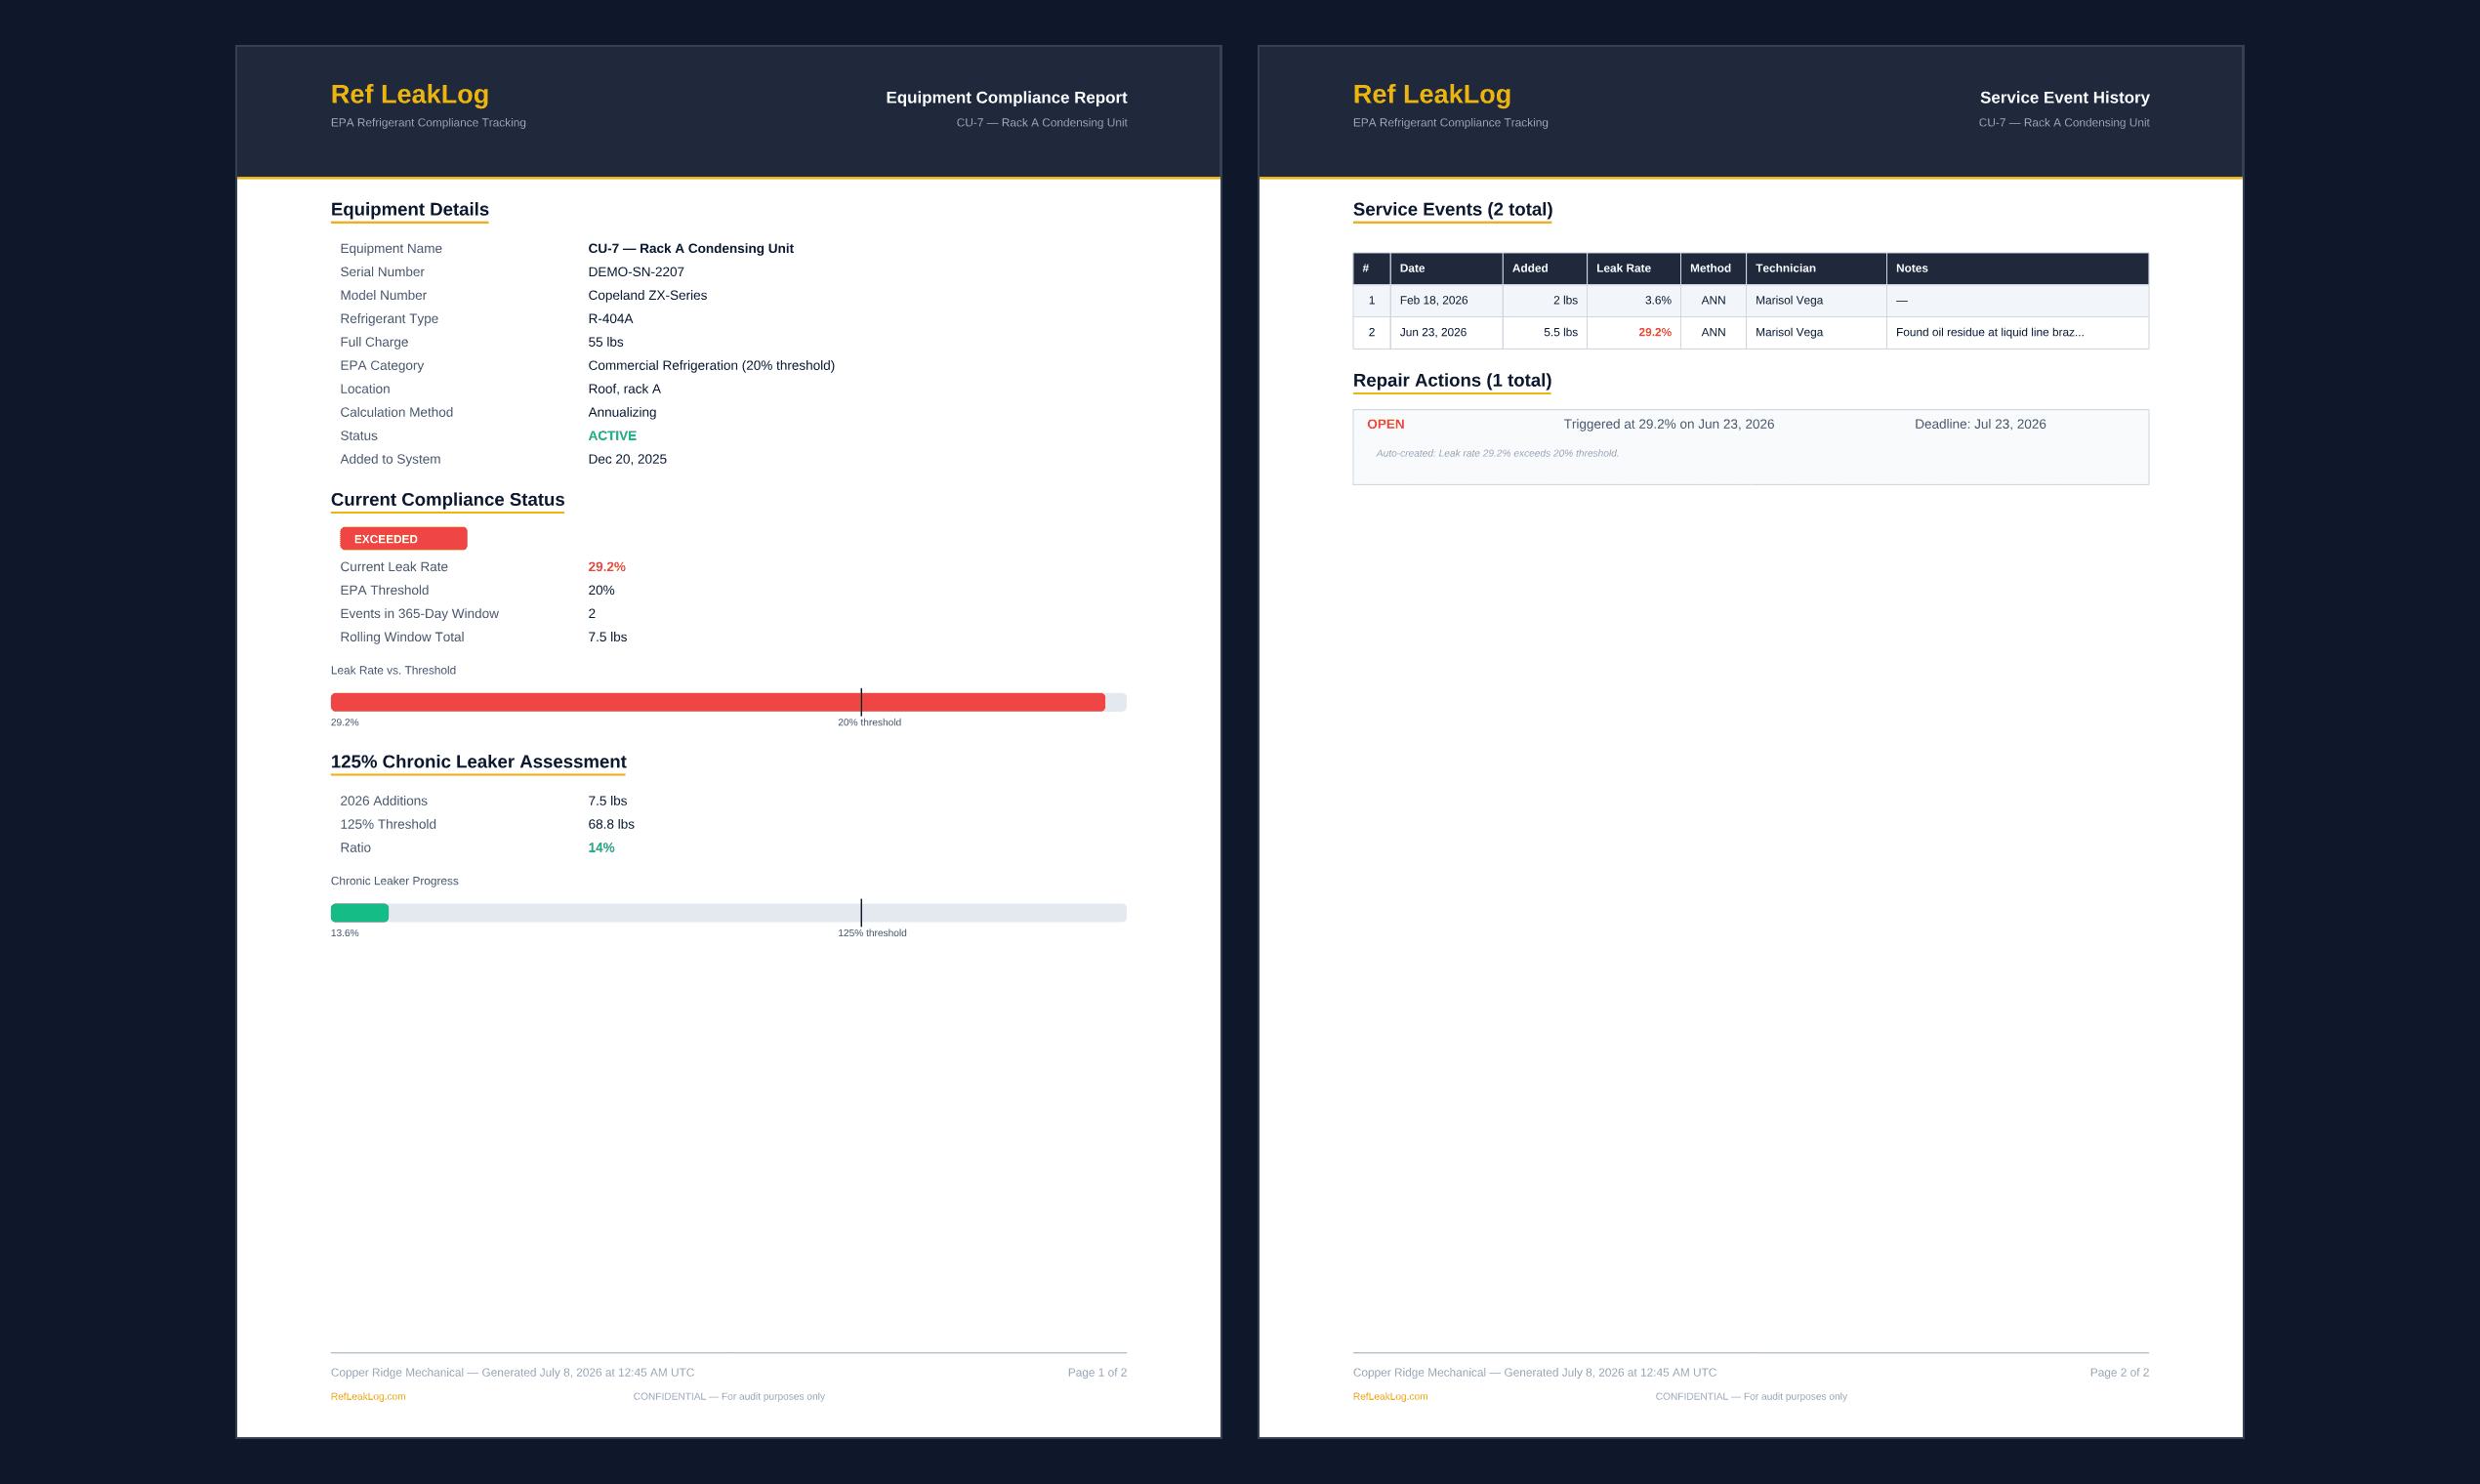Screen dimensions: 2480x1484
Task: Click the Ref LeakLog logo on page 2
Action: click(x=1431, y=94)
